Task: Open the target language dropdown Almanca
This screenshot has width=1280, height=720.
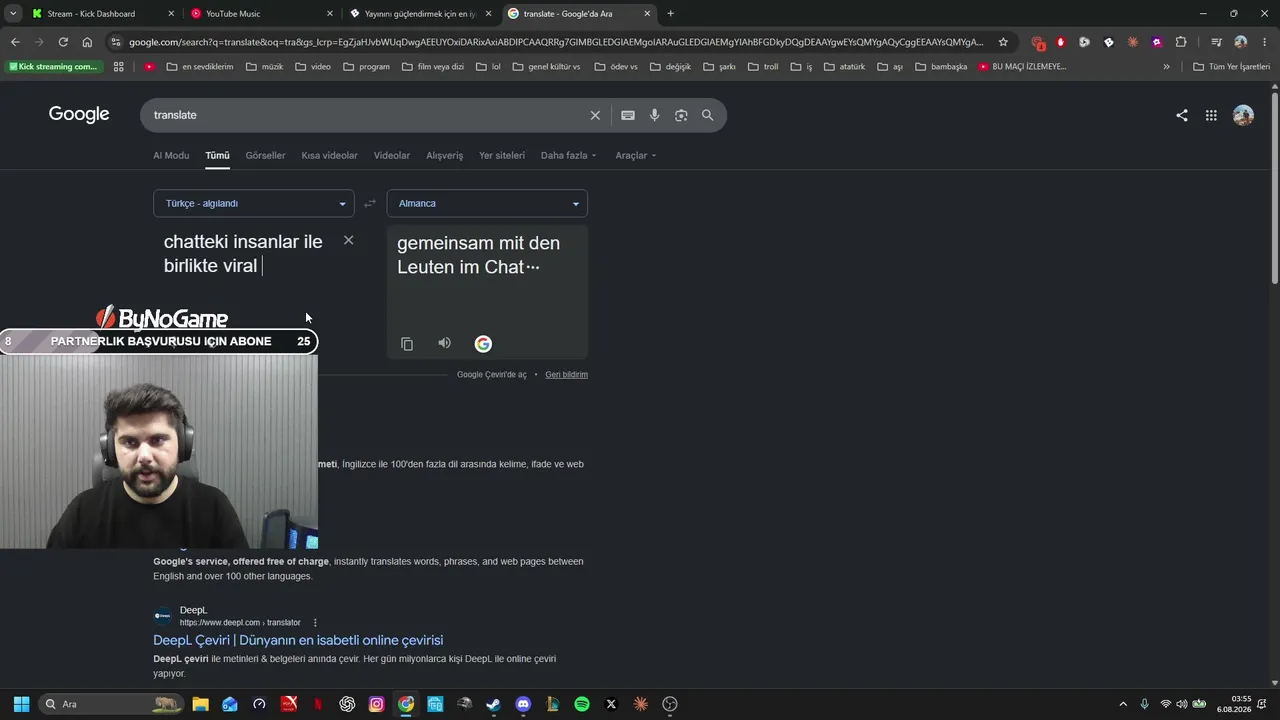Action: 487,203
